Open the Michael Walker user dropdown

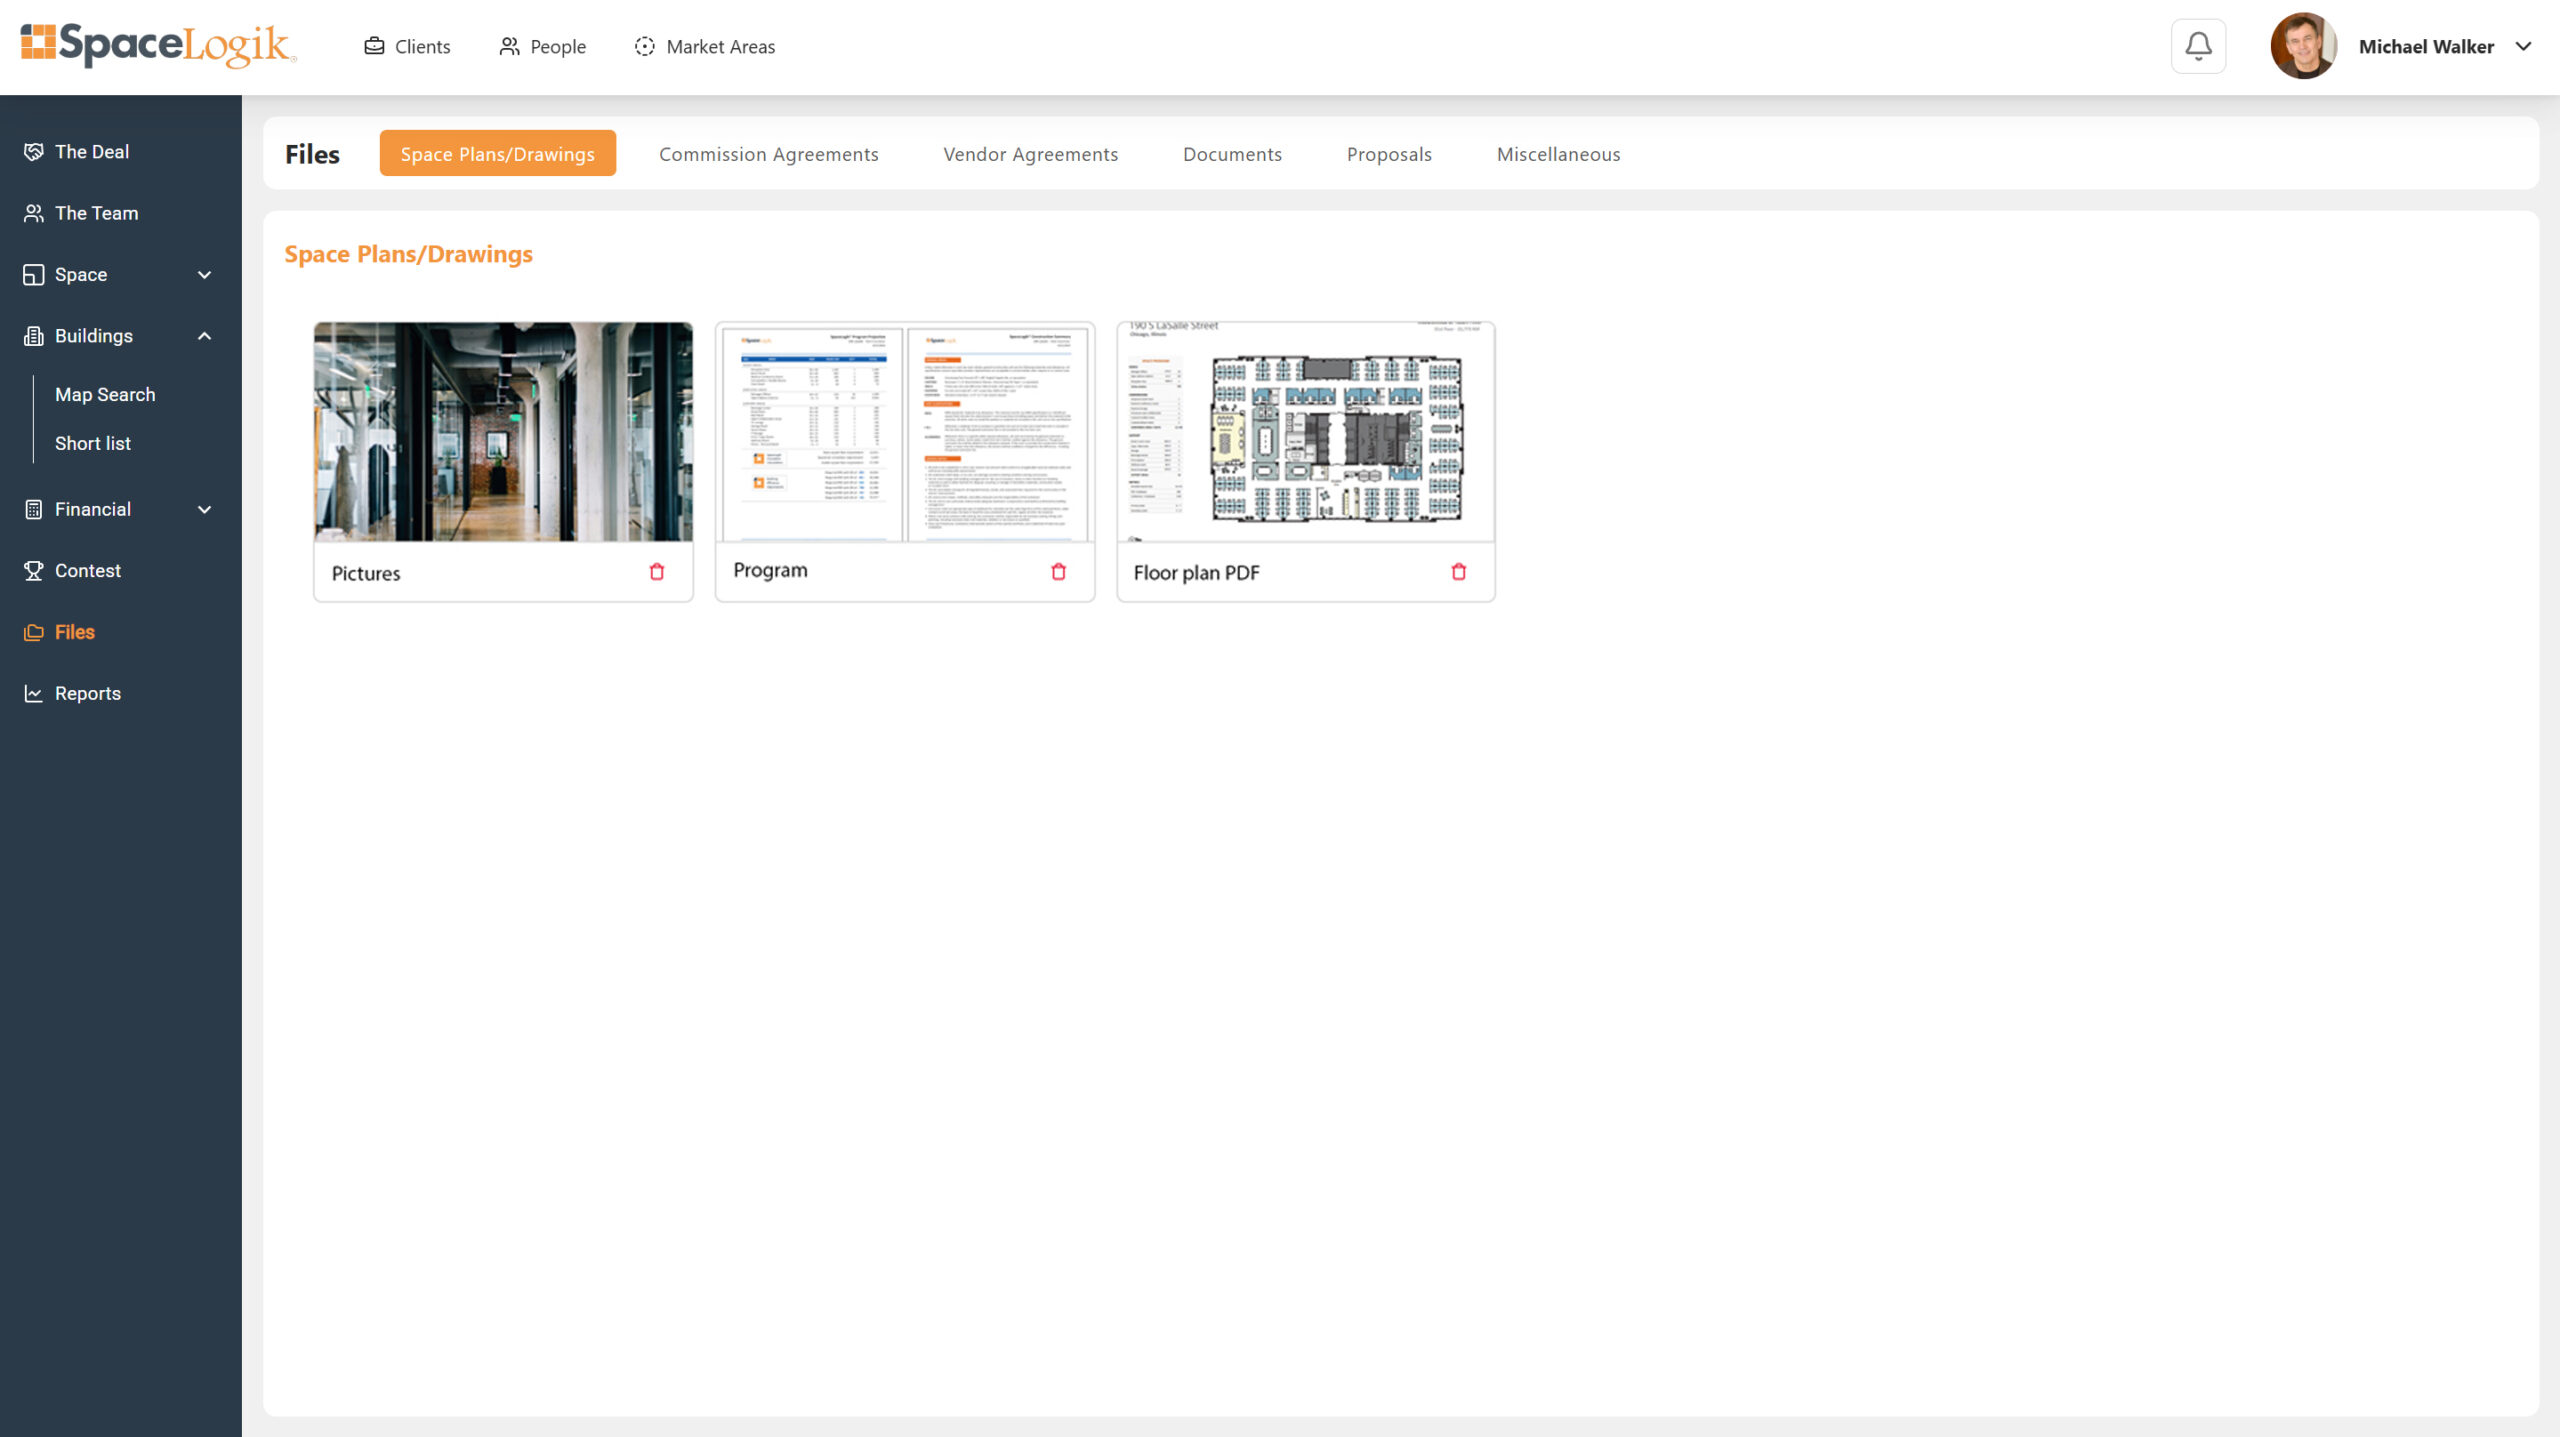coord(2523,46)
